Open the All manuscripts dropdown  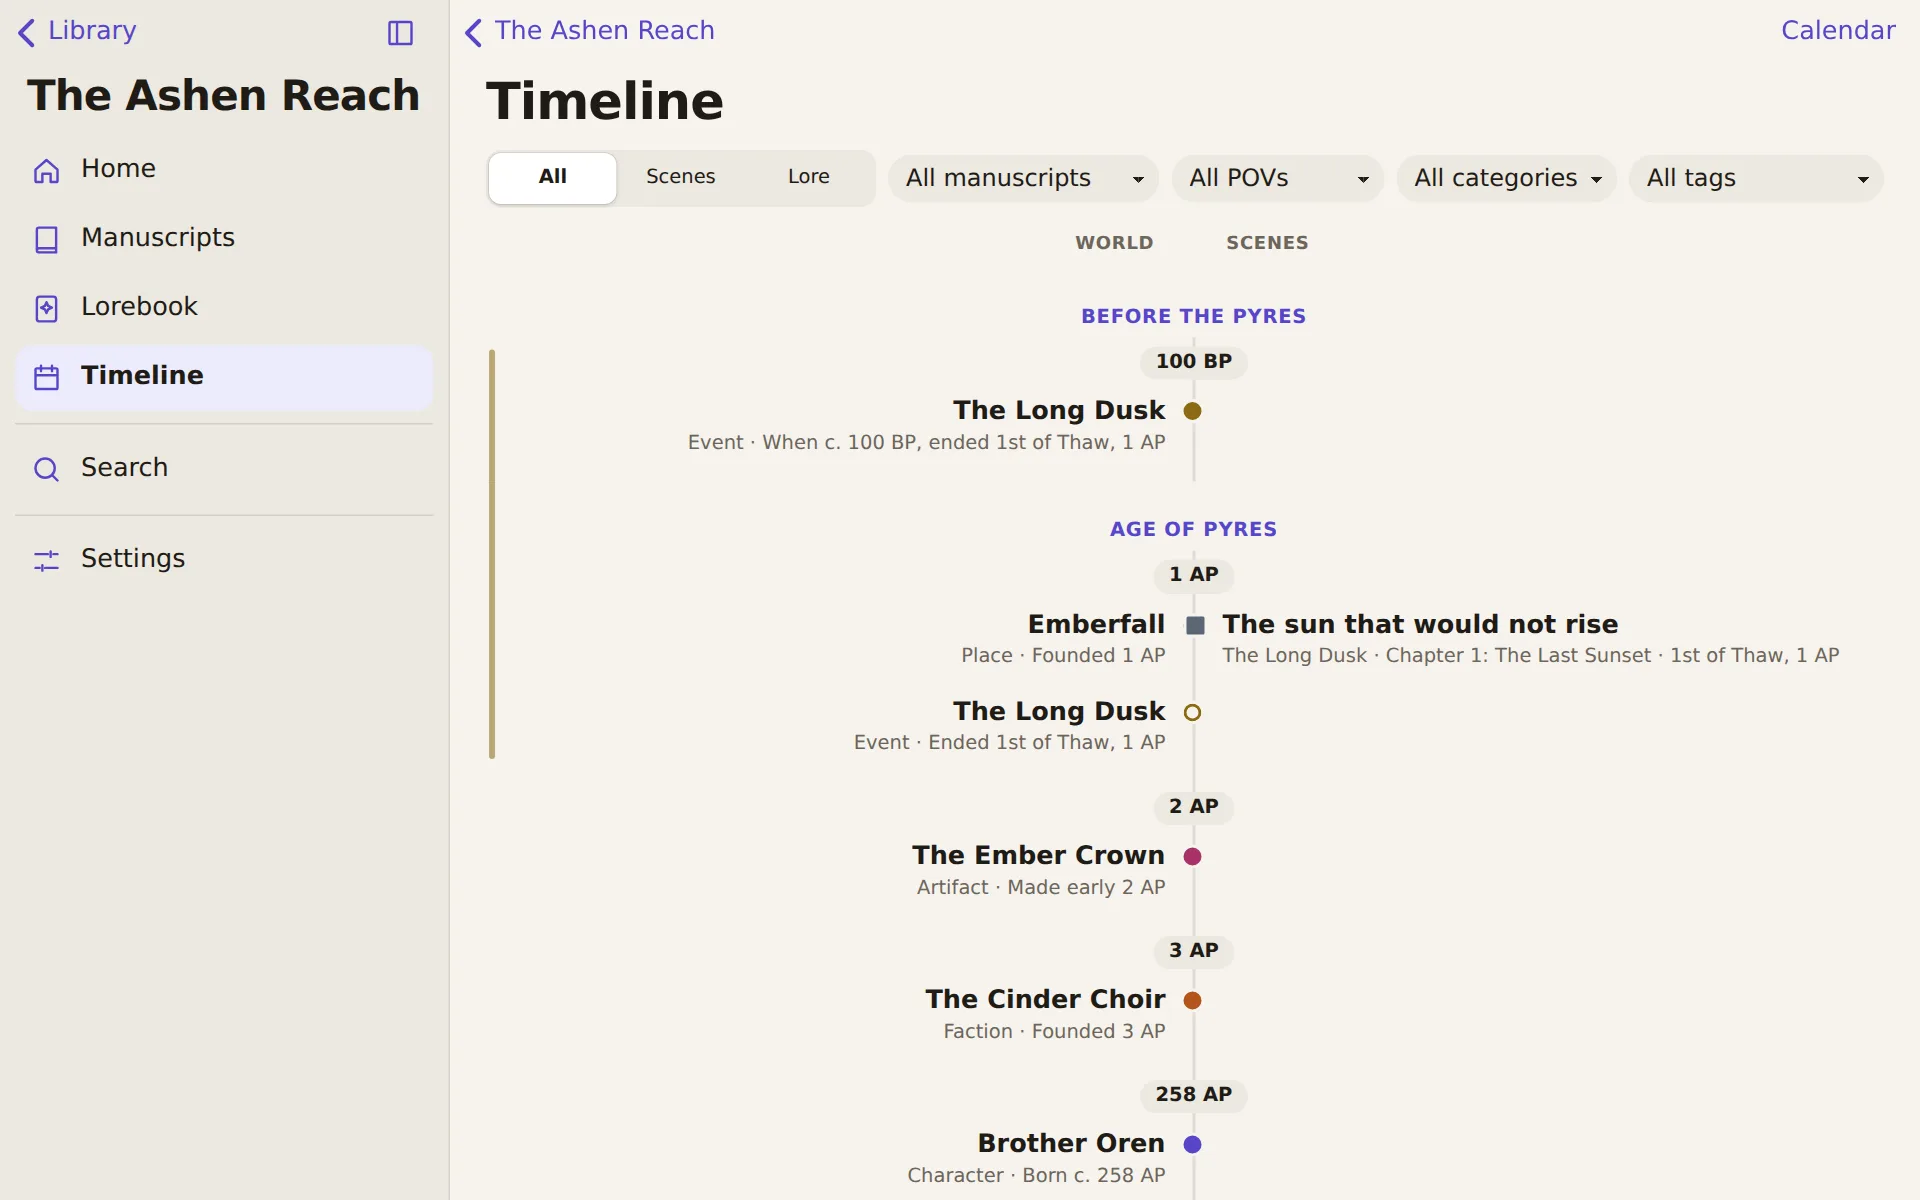click(x=1024, y=178)
